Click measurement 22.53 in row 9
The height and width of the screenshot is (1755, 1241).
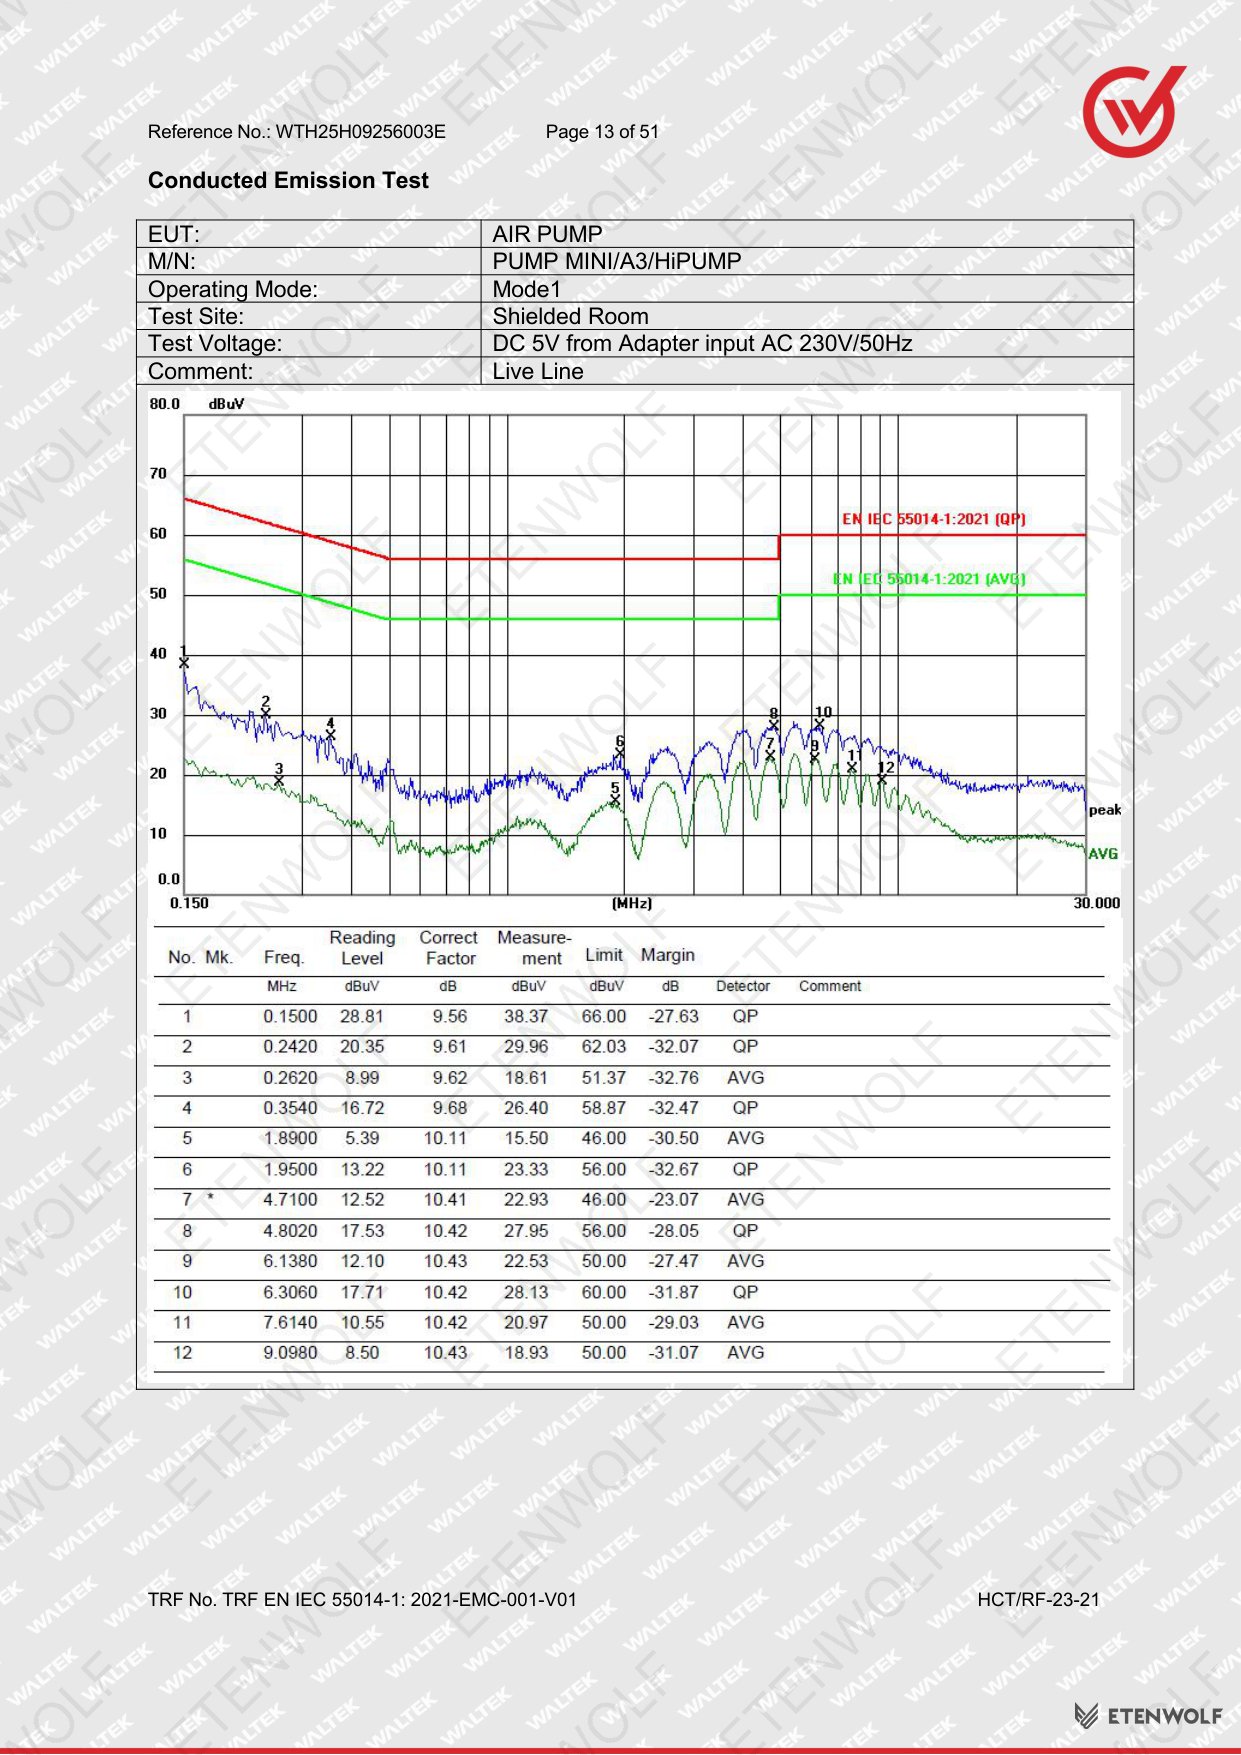pos(526,1261)
